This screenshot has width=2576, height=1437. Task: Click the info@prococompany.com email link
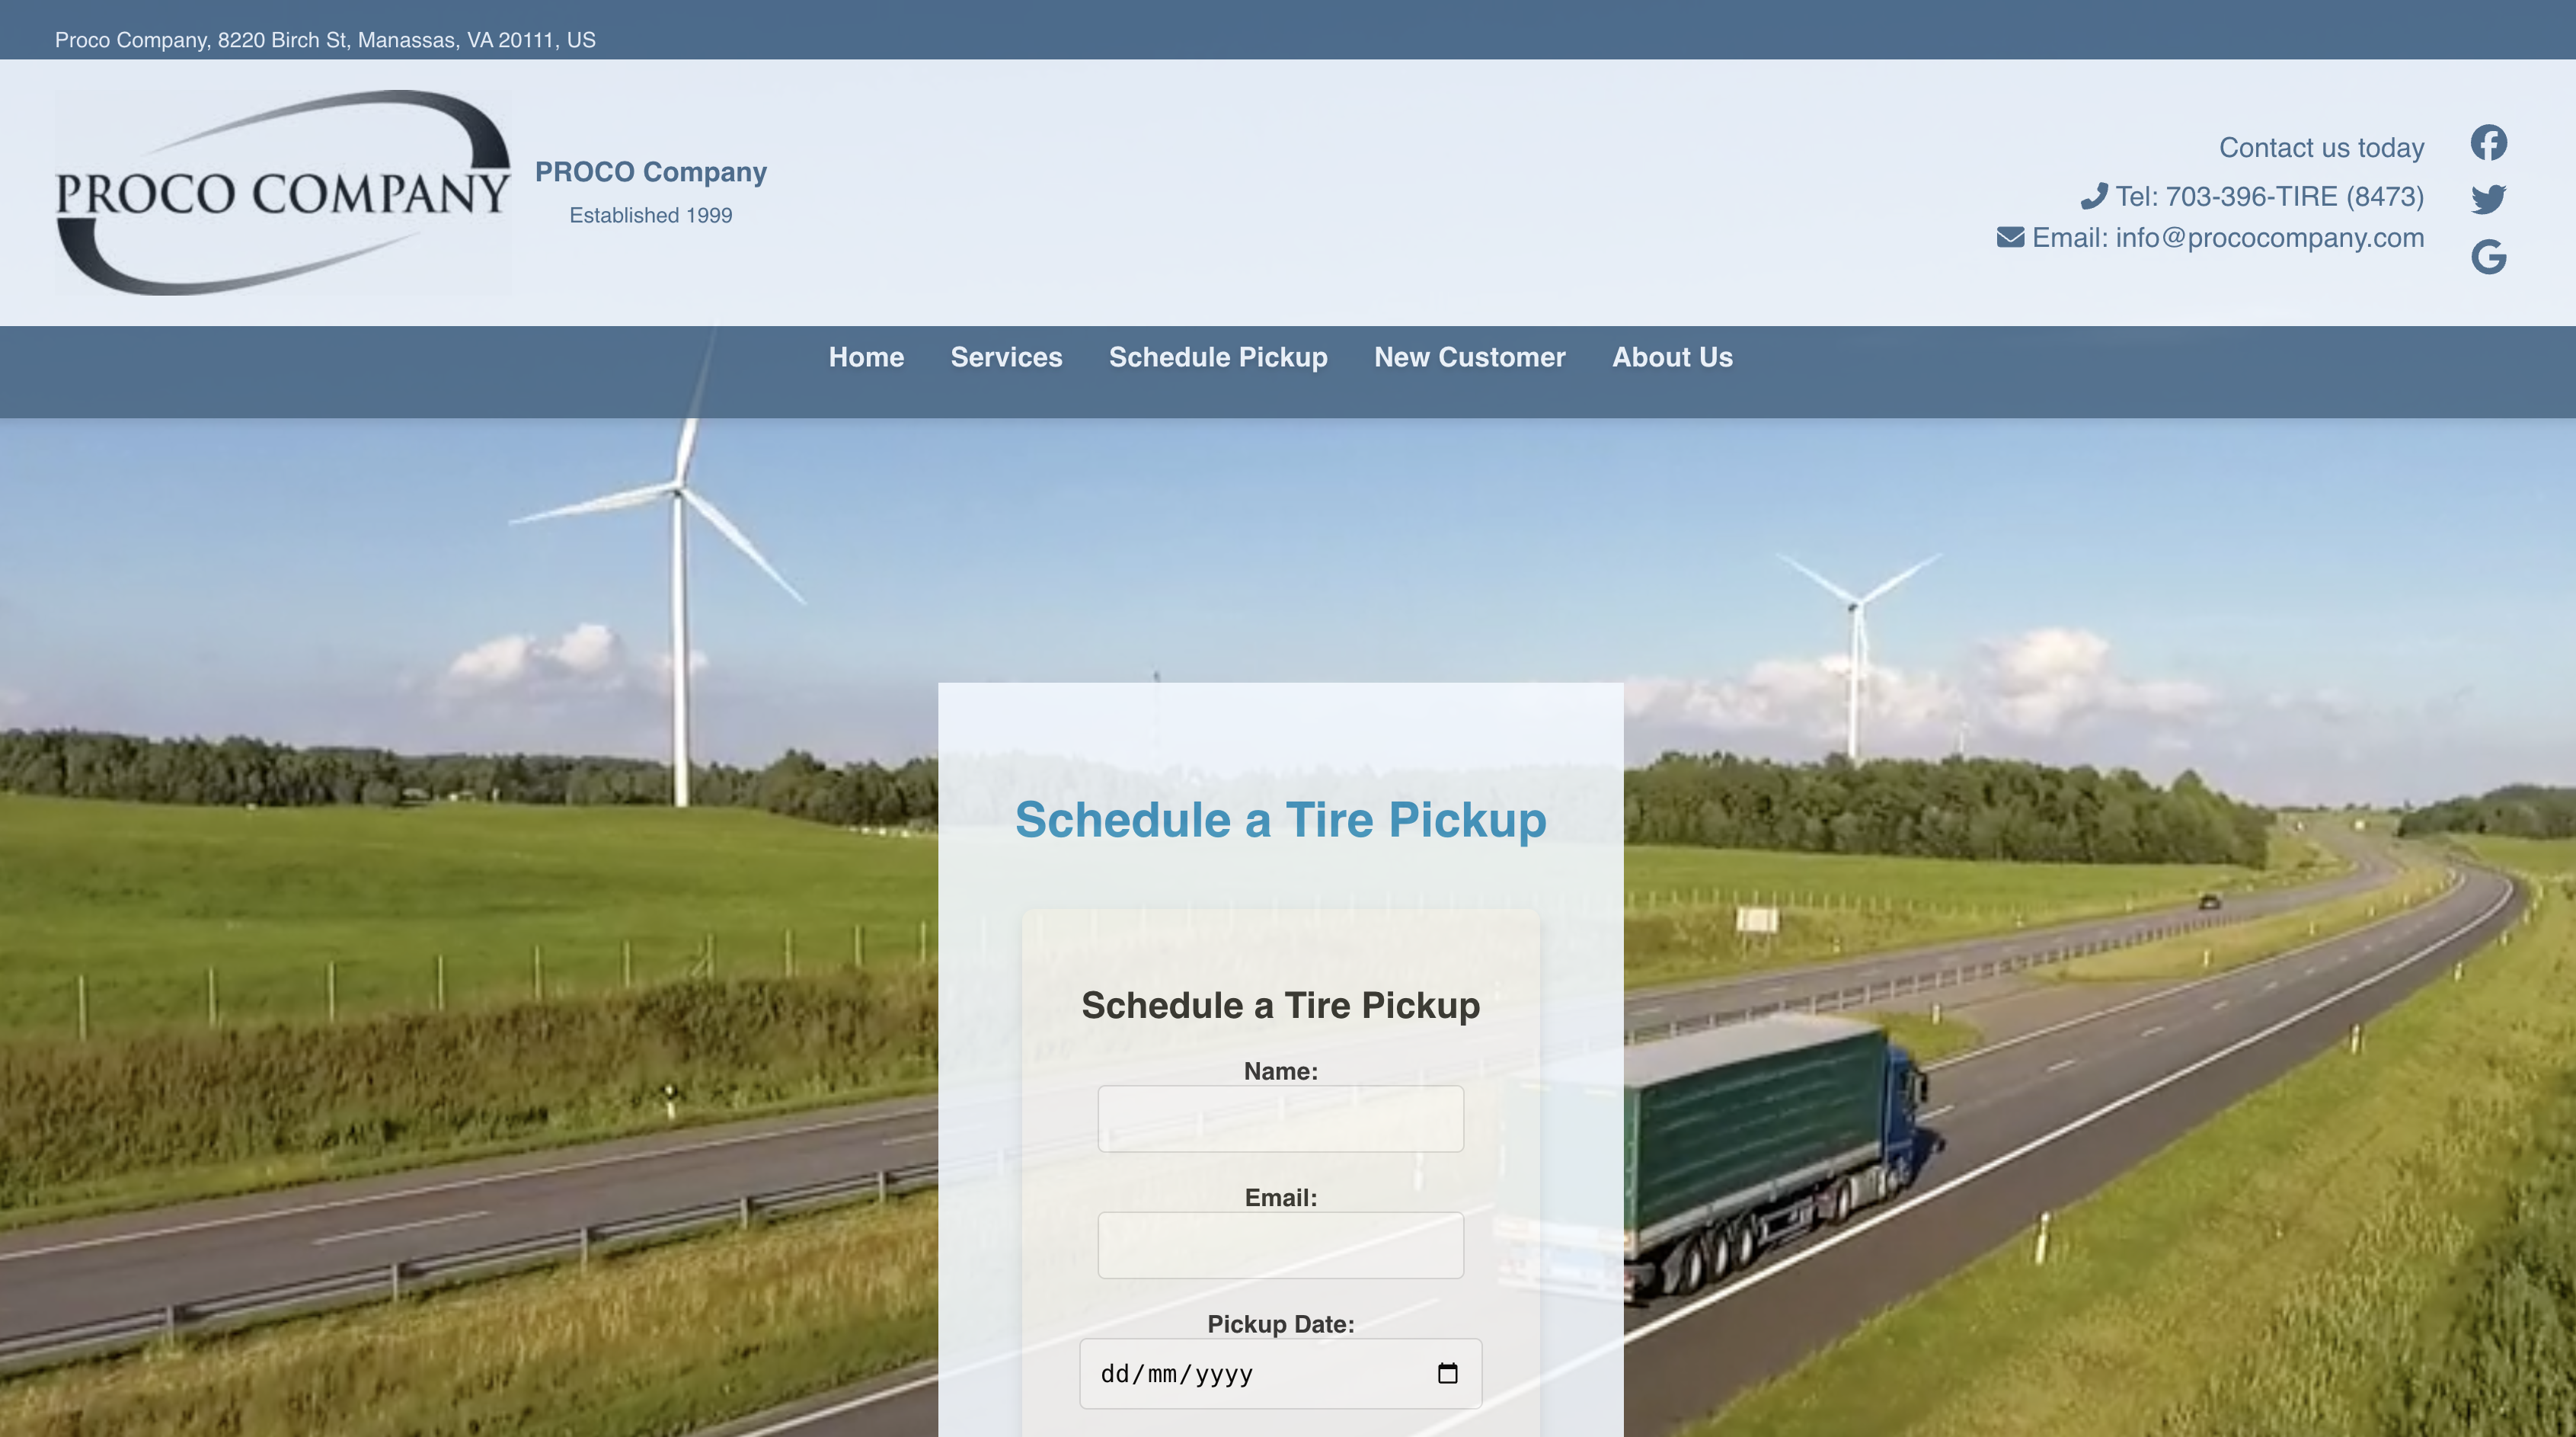click(2269, 238)
